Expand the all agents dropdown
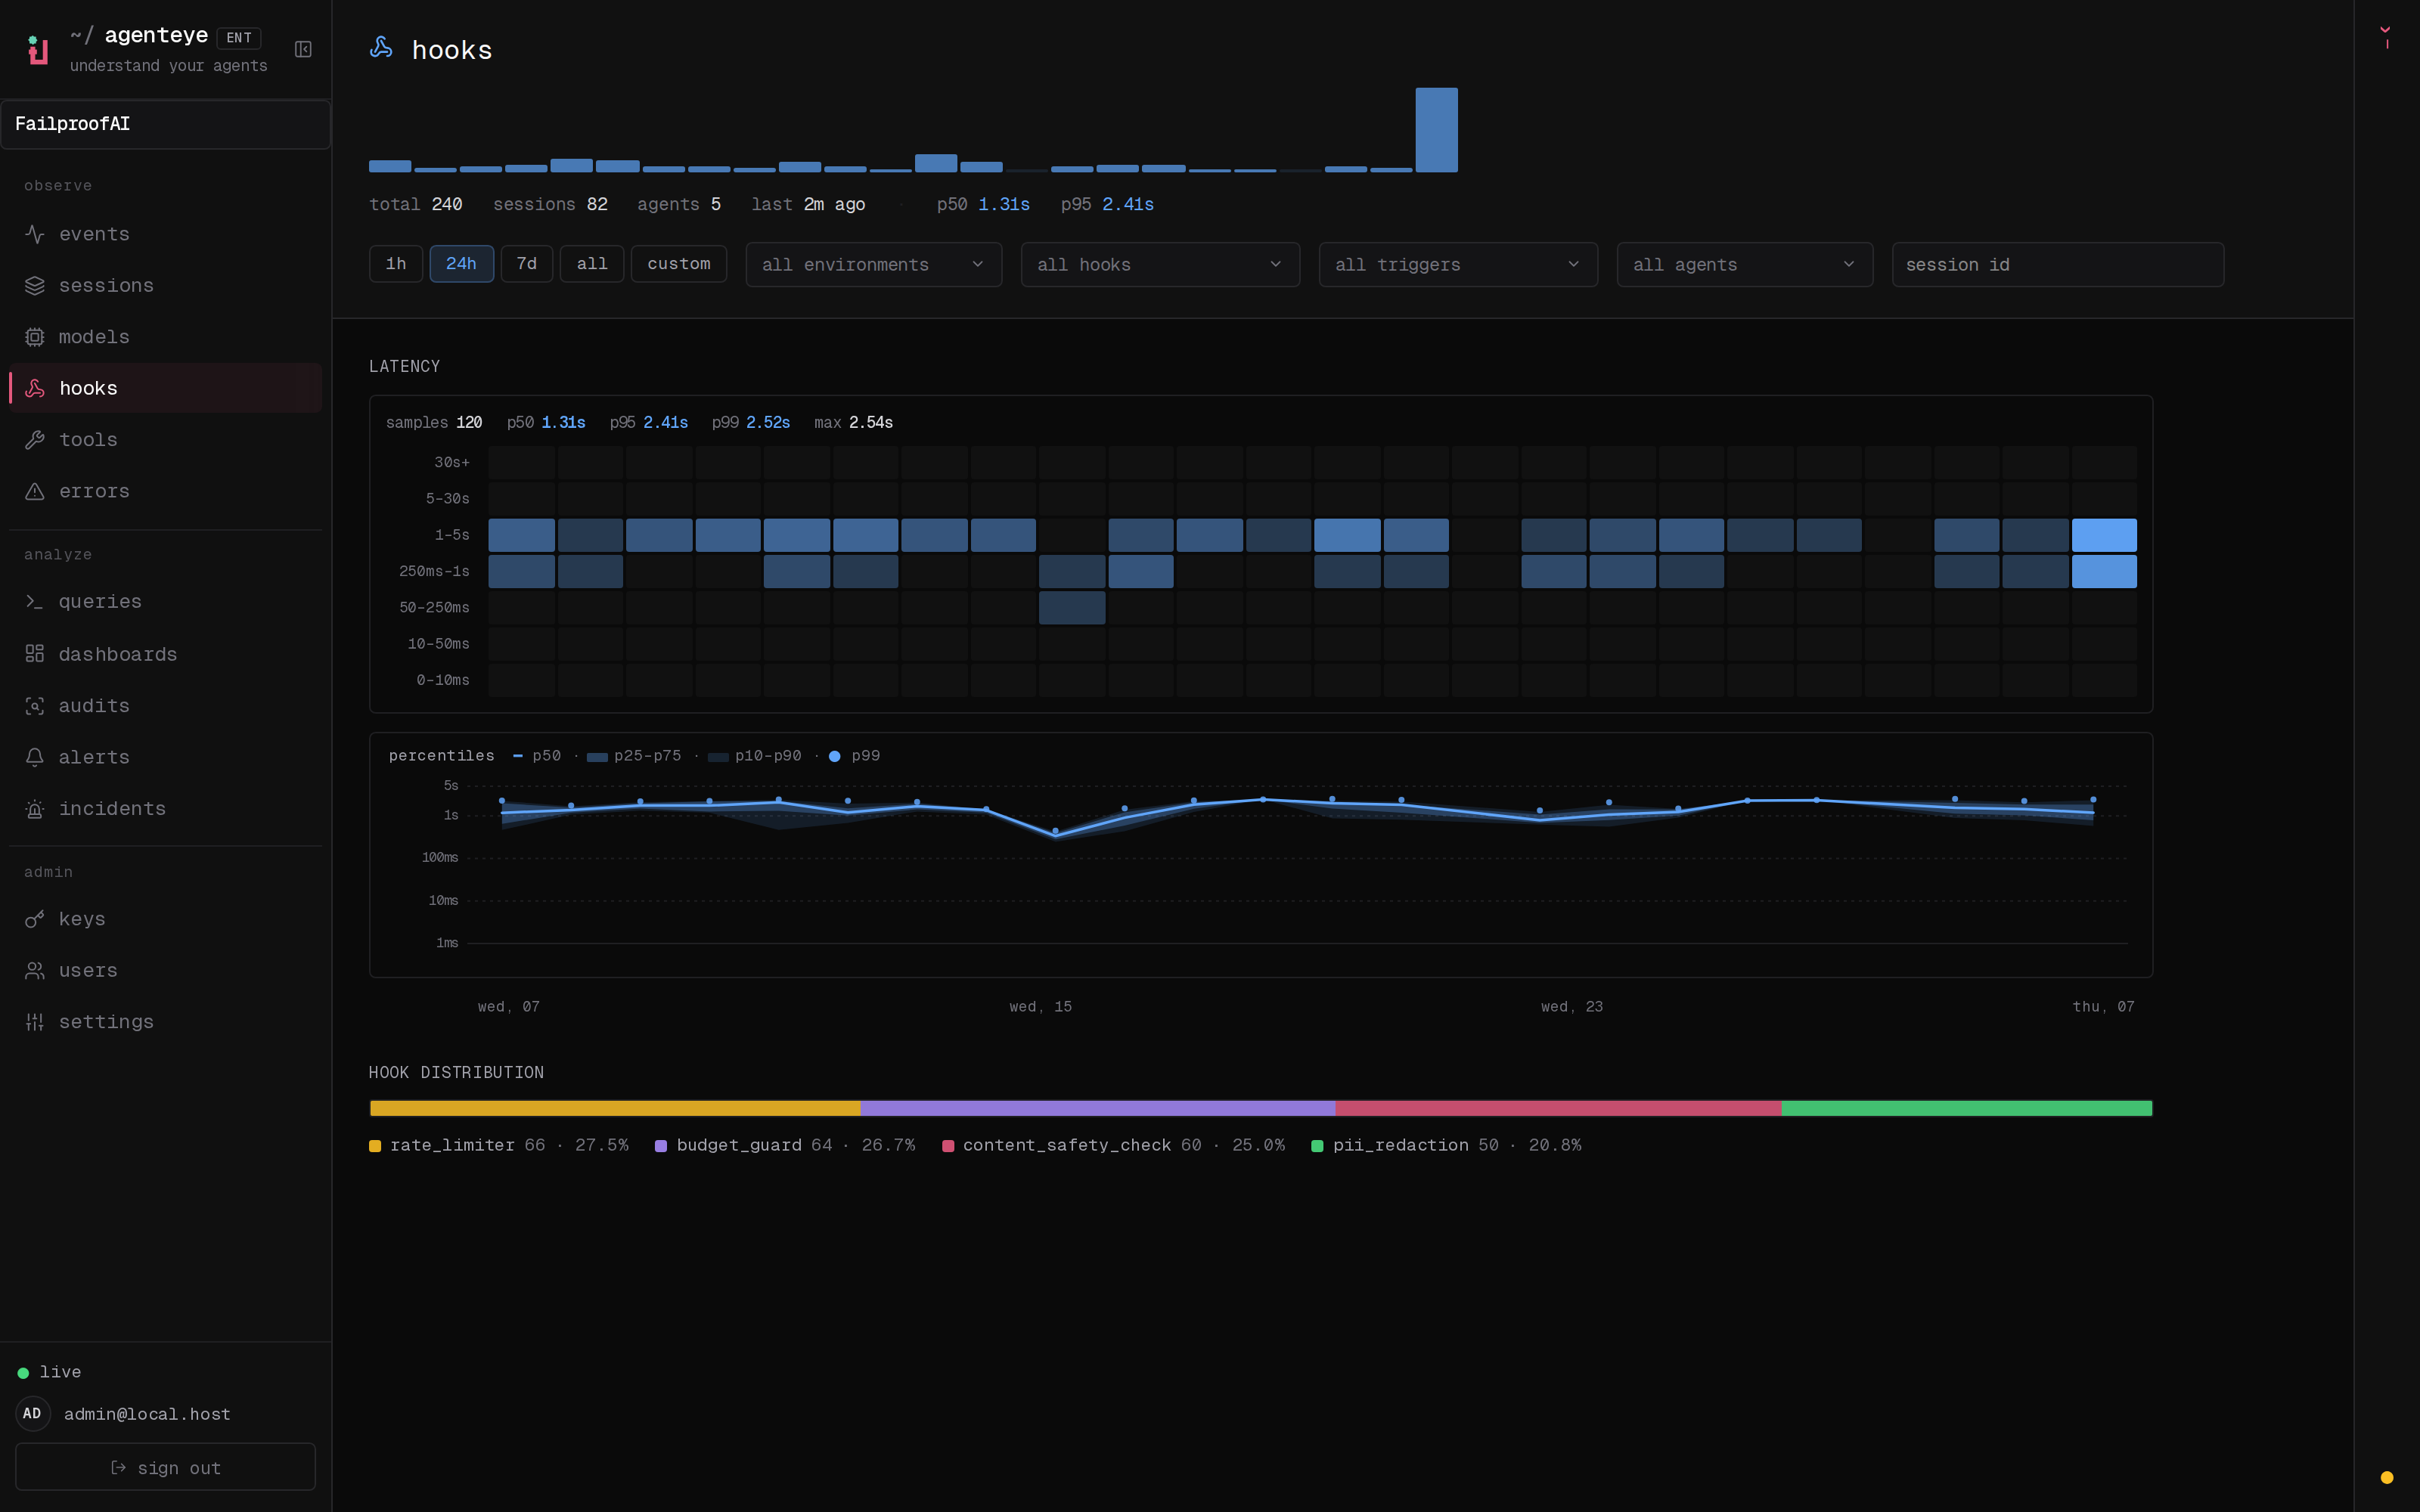This screenshot has height=1512, width=2420. point(1745,265)
